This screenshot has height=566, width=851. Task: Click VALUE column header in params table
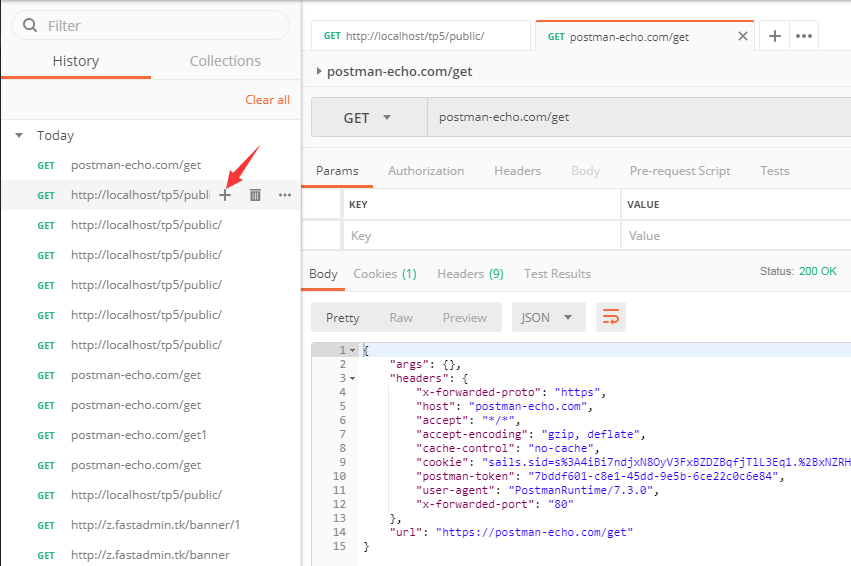tap(643, 205)
